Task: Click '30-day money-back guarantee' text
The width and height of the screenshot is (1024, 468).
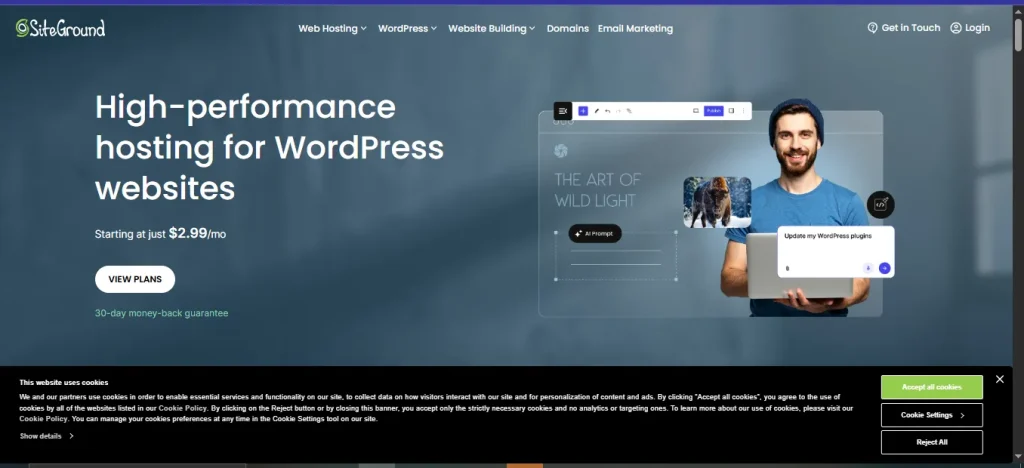Action: point(161,313)
